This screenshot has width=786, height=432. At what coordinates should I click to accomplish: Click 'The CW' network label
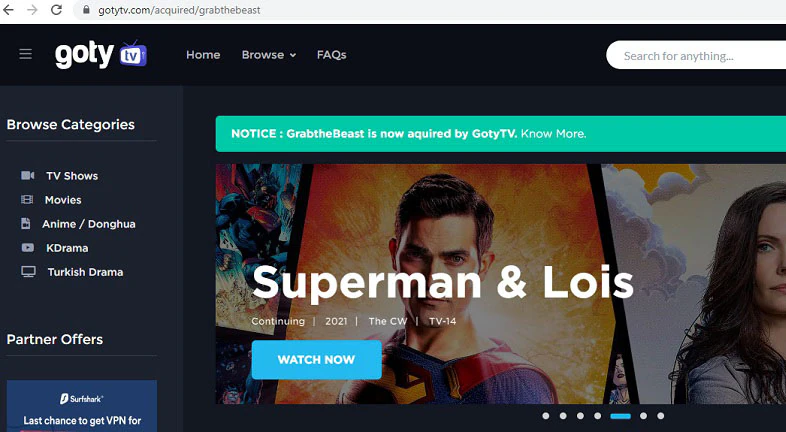(387, 321)
